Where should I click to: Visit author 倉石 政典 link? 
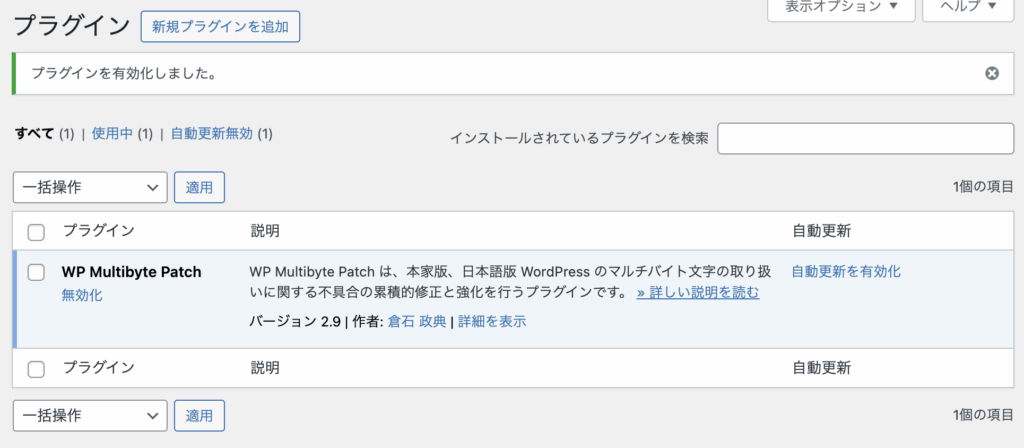click(x=414, y=322)
